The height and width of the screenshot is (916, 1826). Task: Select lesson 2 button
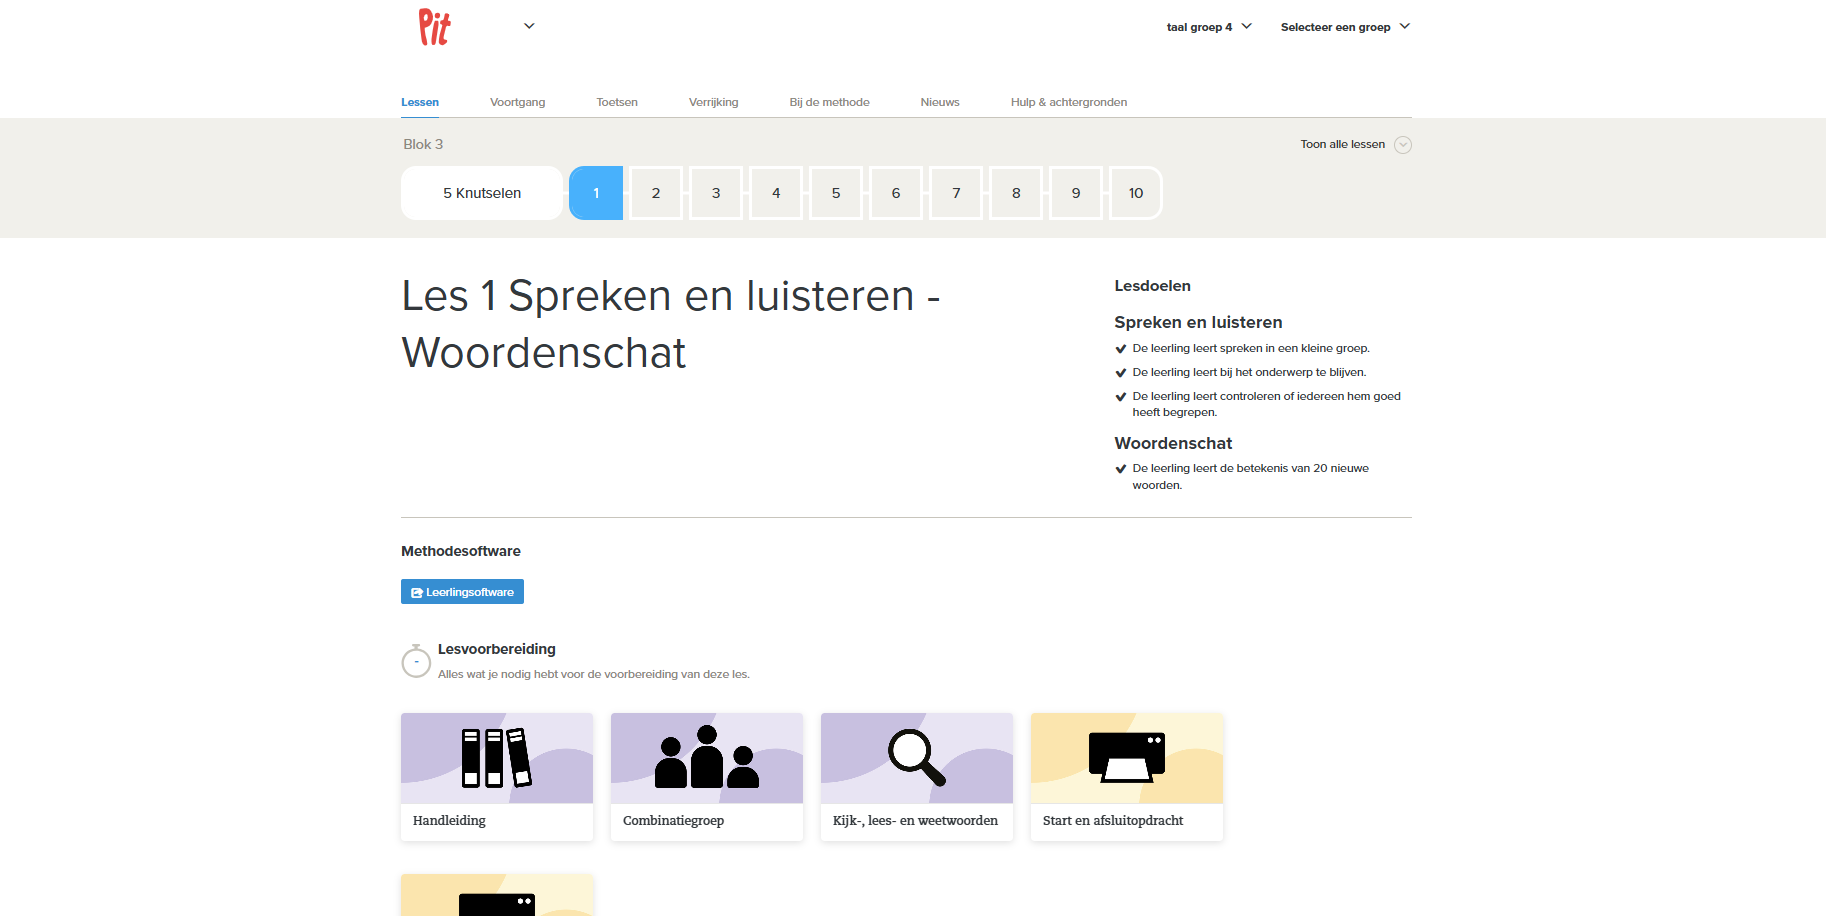[656, 193]
